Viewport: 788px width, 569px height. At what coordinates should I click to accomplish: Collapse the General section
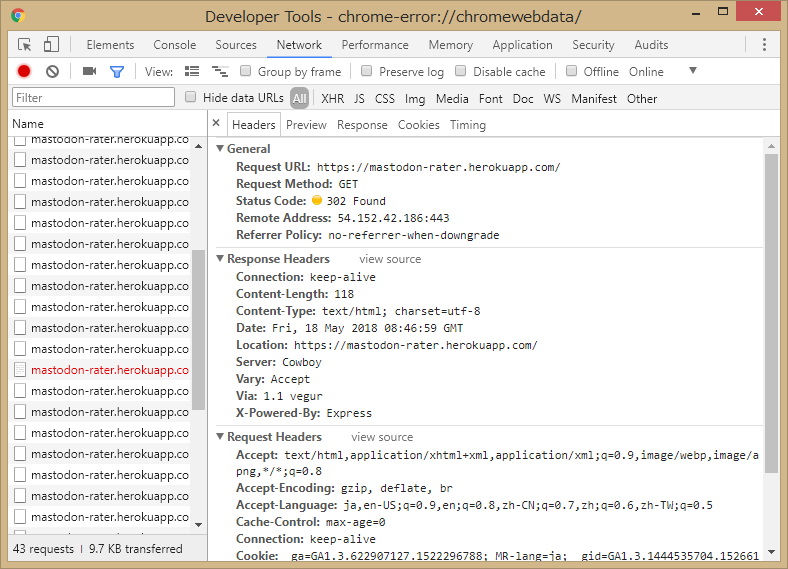point(221,149)
